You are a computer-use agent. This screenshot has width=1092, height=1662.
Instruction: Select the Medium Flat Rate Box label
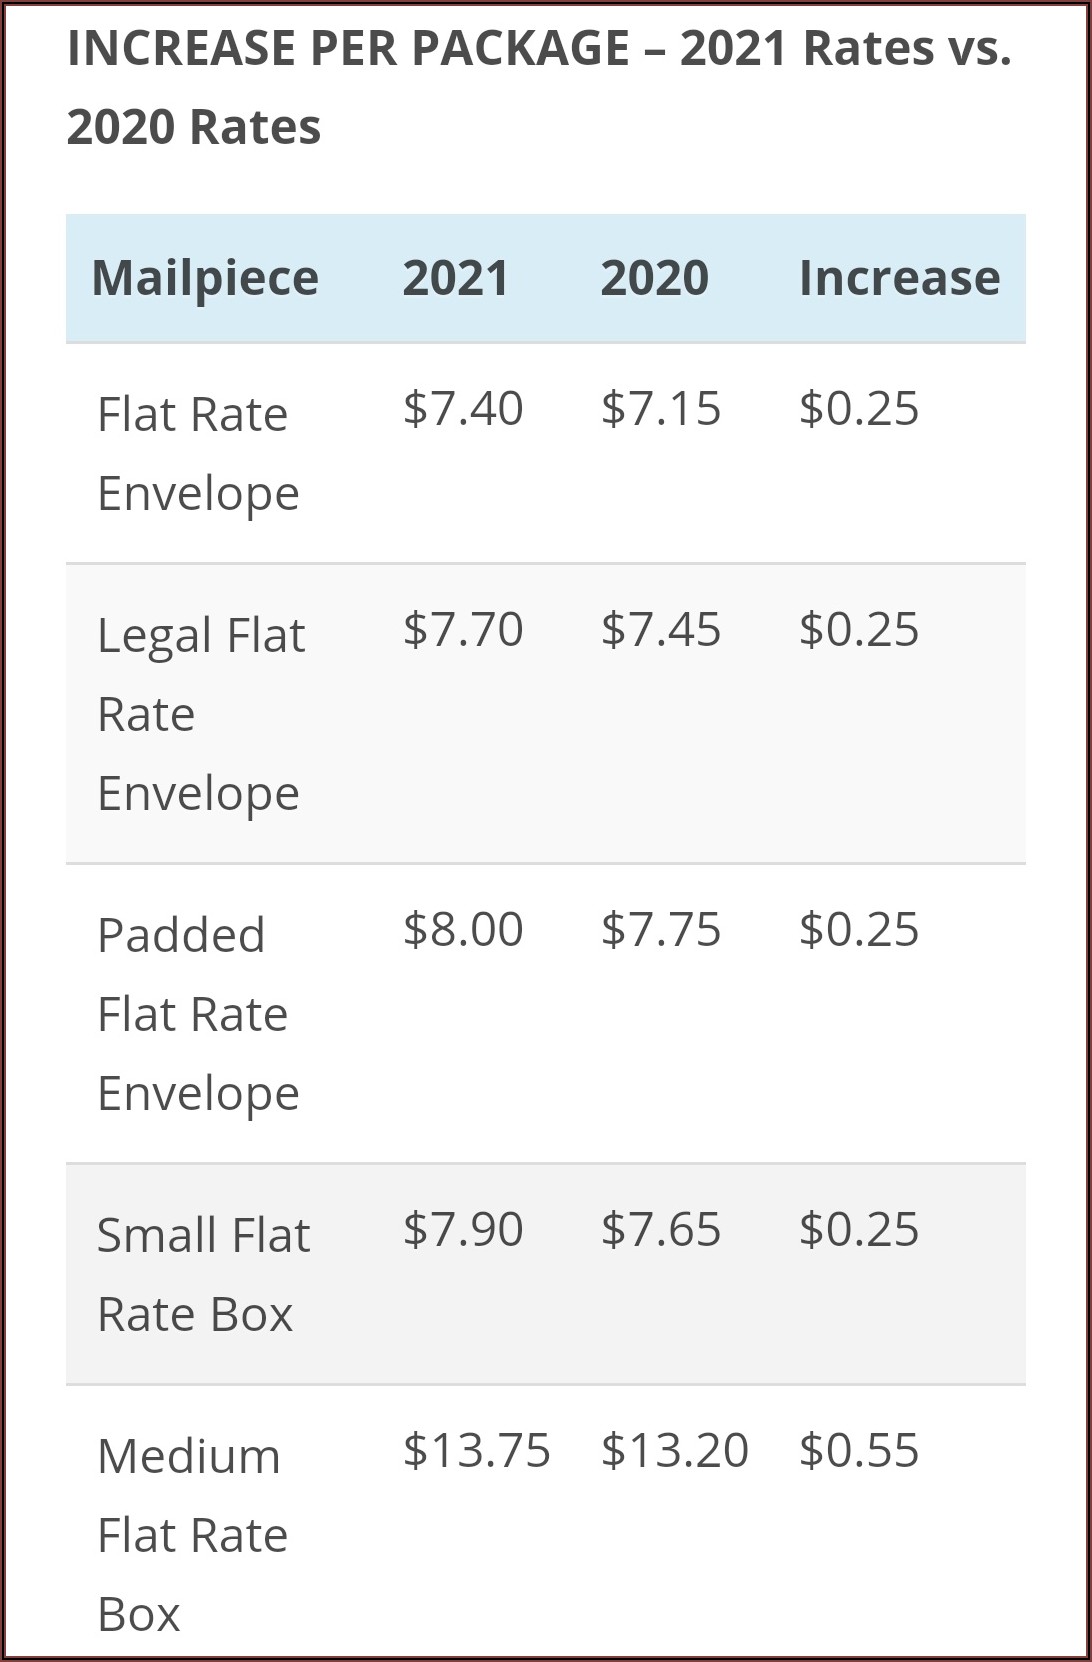click(192, 1535)
